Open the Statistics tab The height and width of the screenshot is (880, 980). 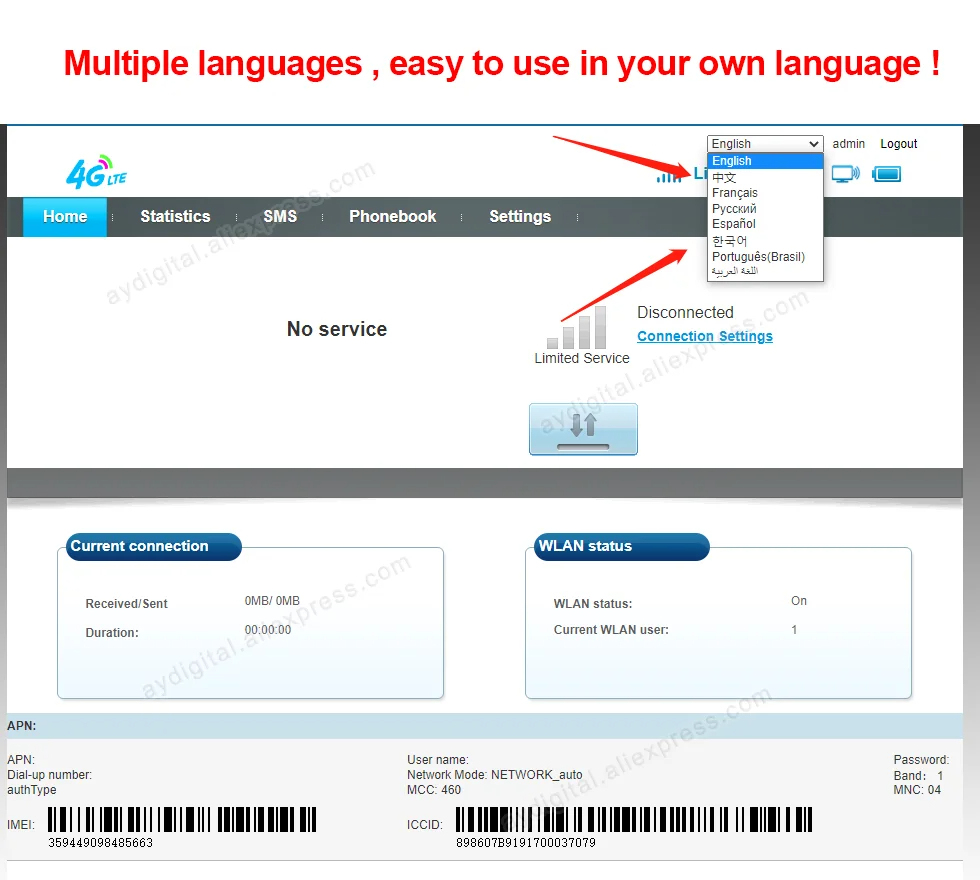(x=175, y=216)
